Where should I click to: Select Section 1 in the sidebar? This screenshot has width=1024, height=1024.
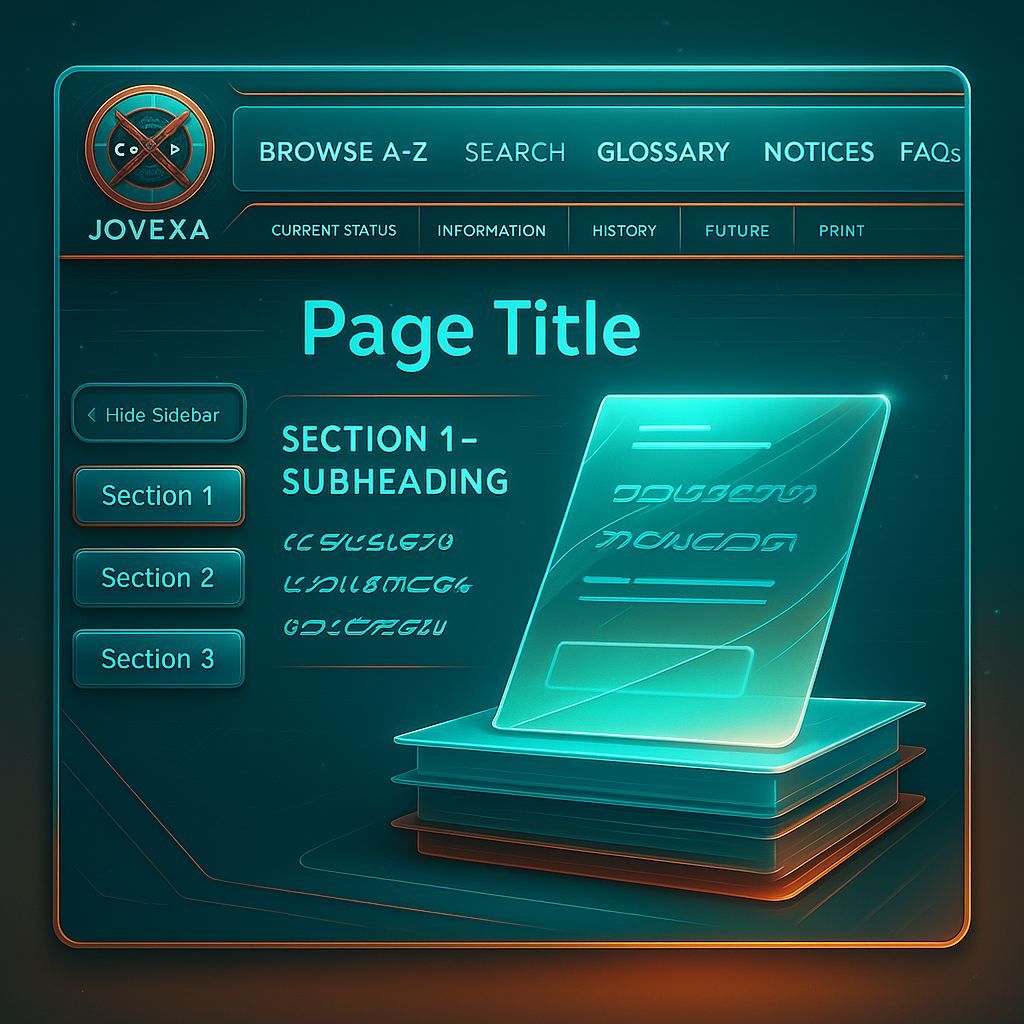click(x=158, y=496)
